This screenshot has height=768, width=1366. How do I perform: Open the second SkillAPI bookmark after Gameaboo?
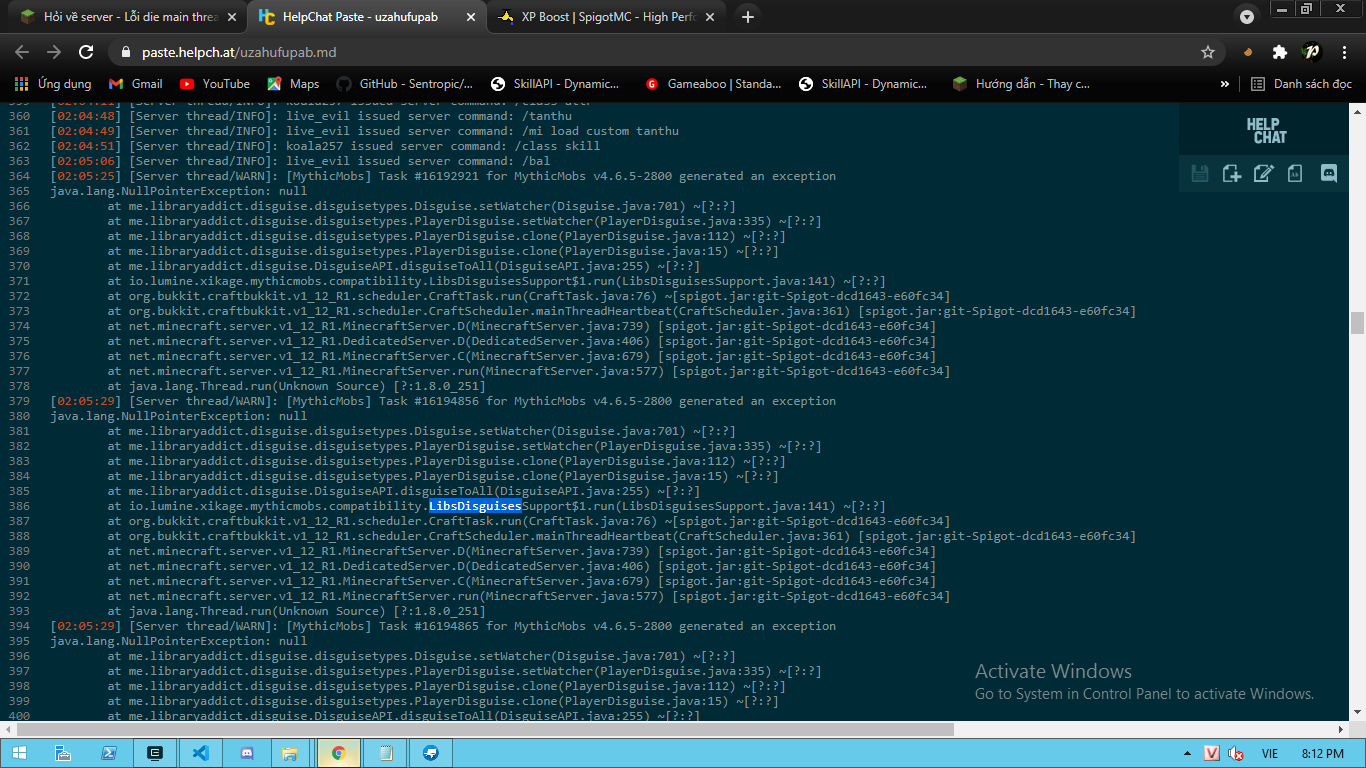tap(863, 84)
